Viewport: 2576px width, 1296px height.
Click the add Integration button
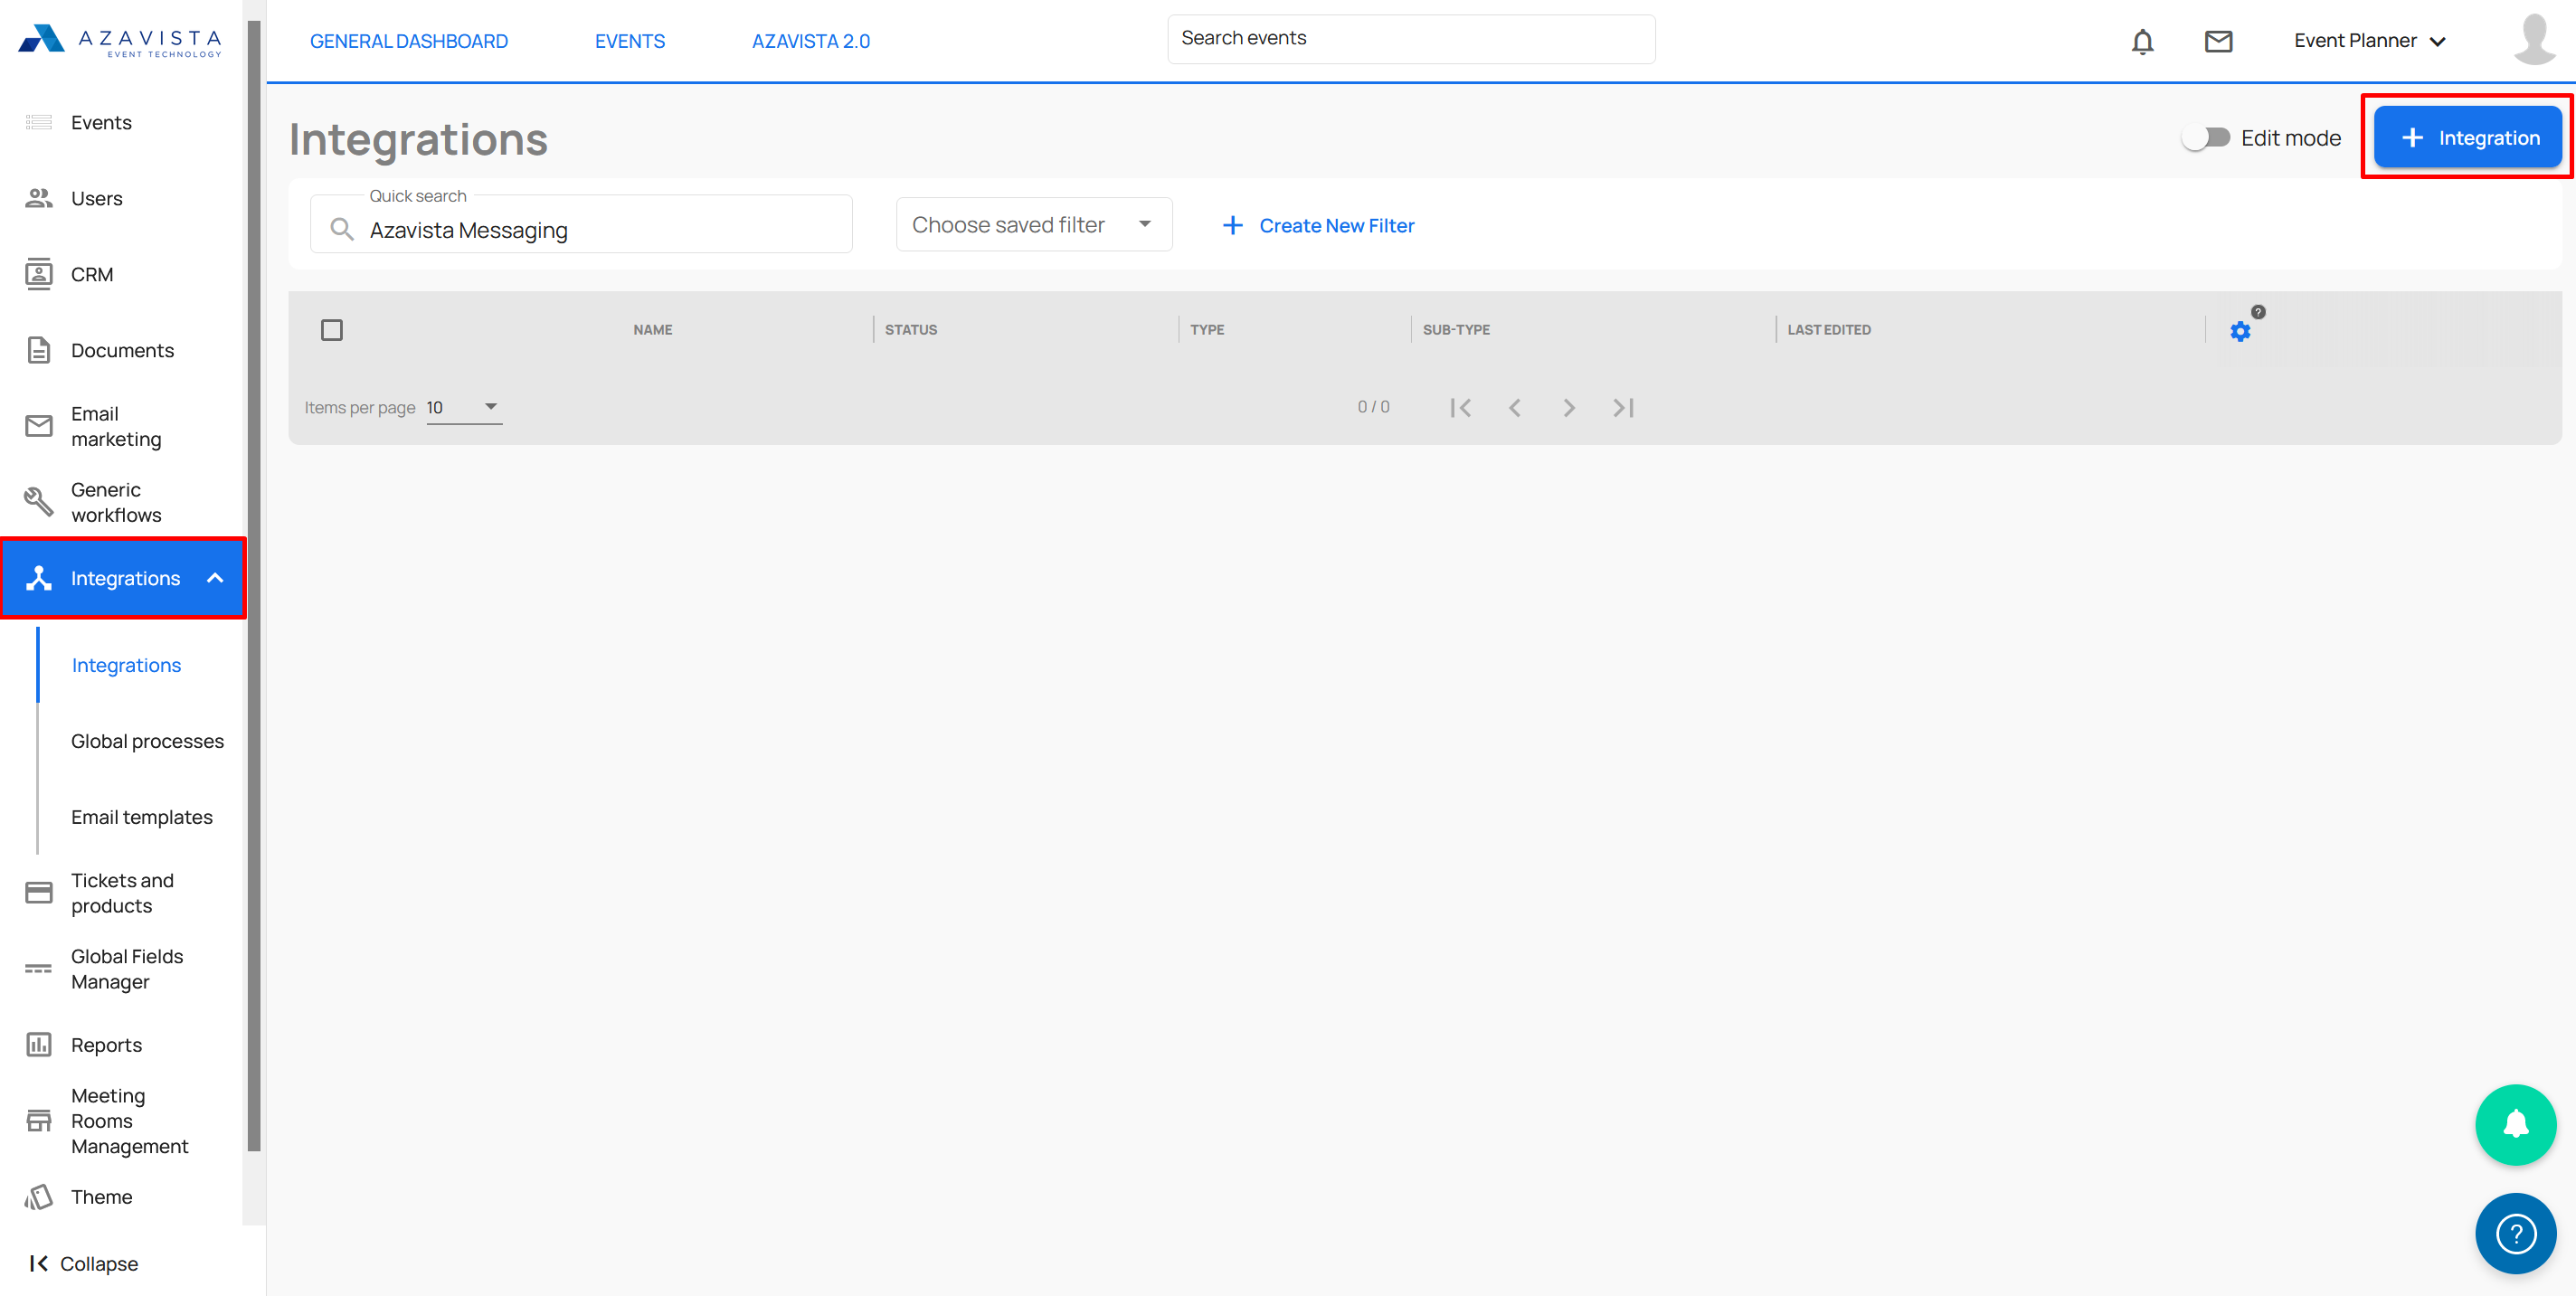point(2467,138)
